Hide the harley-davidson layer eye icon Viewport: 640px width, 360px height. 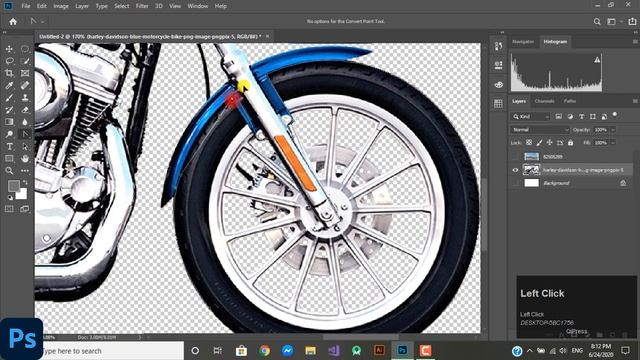tap(515, 170)
